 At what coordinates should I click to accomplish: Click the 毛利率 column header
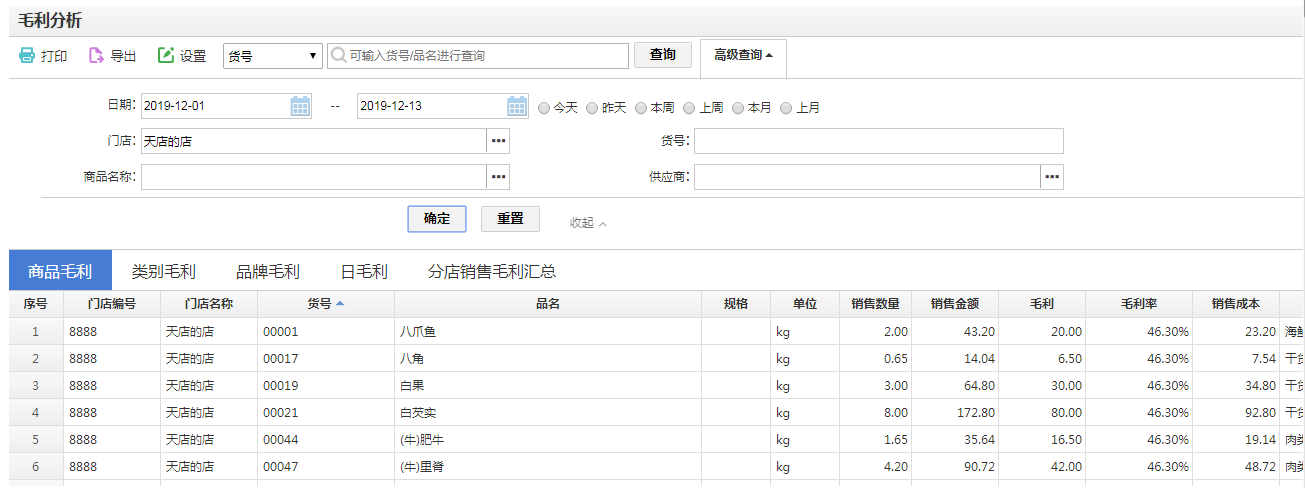click(x=1139, y=304)
